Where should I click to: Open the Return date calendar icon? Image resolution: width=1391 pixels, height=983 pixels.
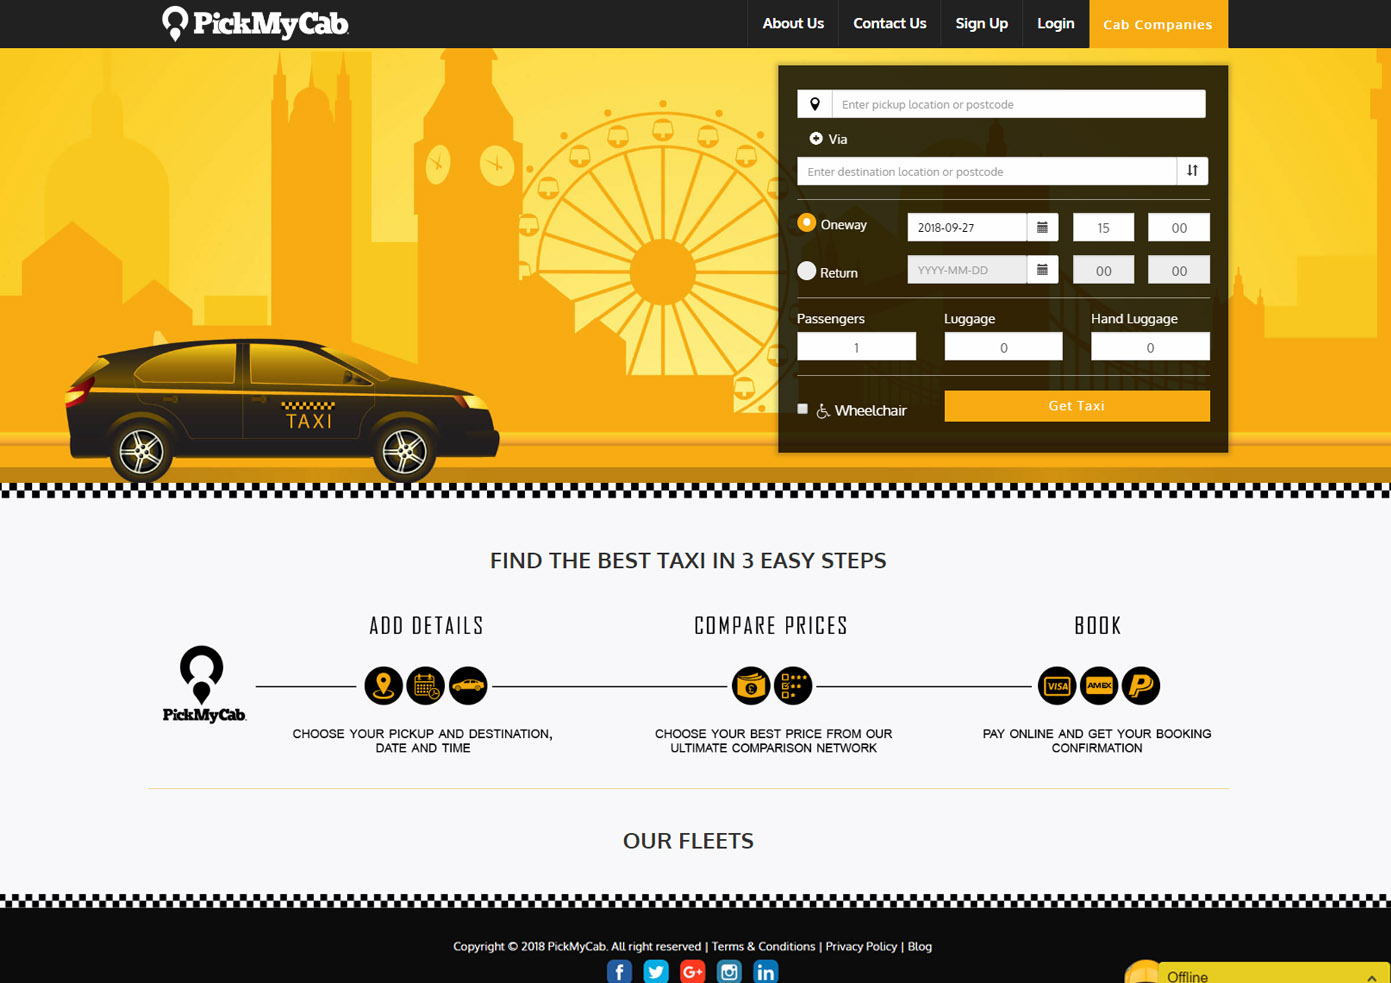tap(1042, 270)
